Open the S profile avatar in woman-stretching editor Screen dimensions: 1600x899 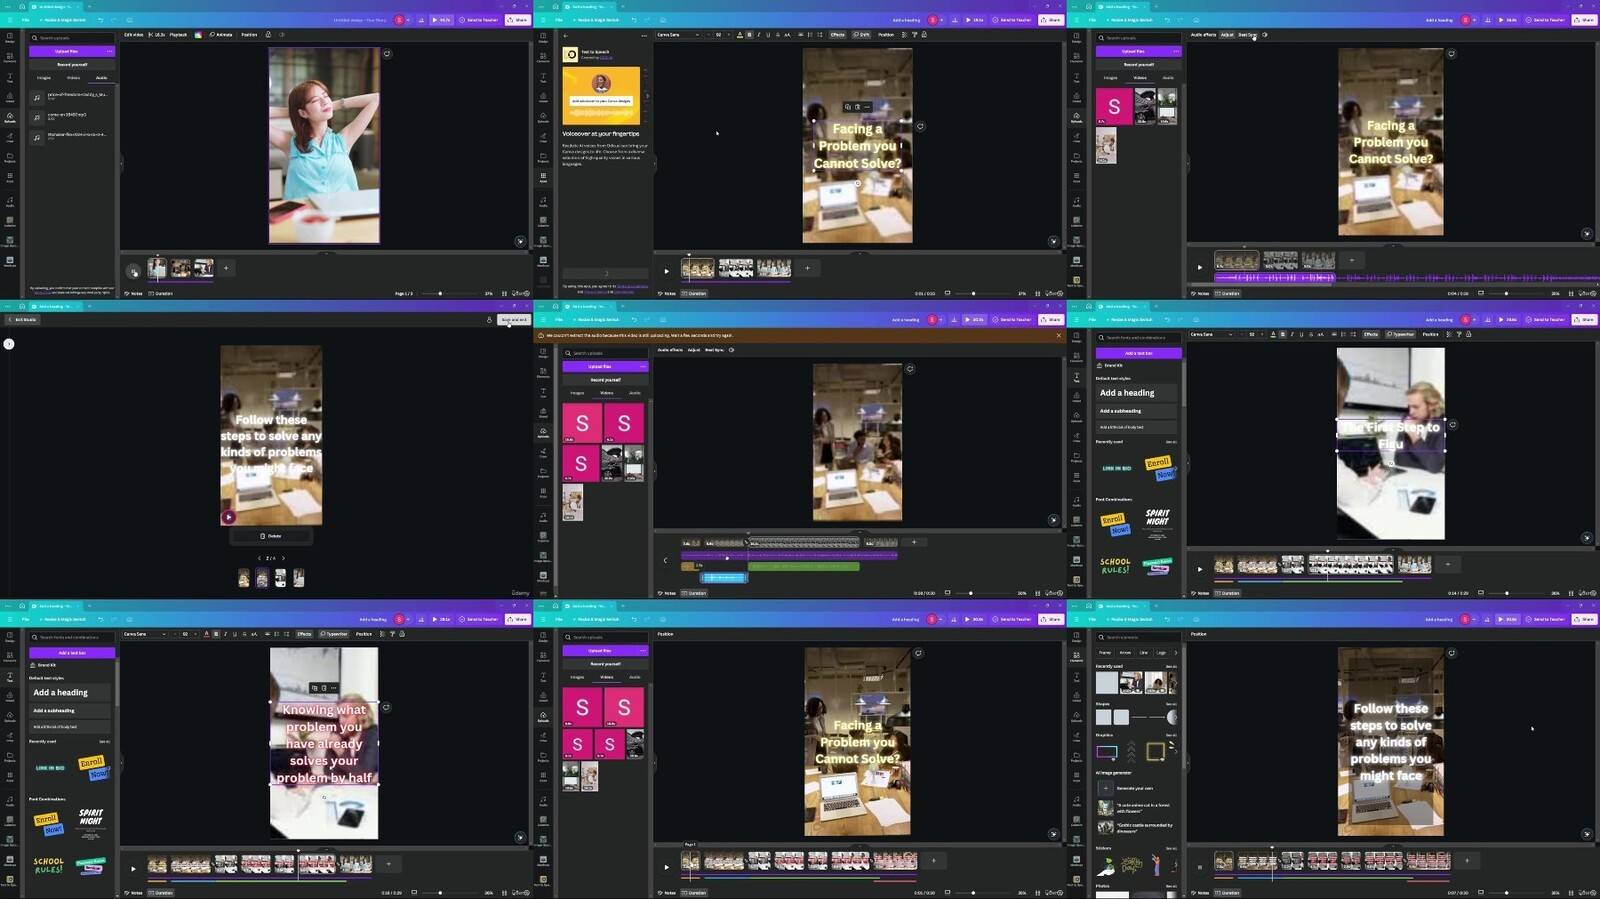(x=399, y=20)
